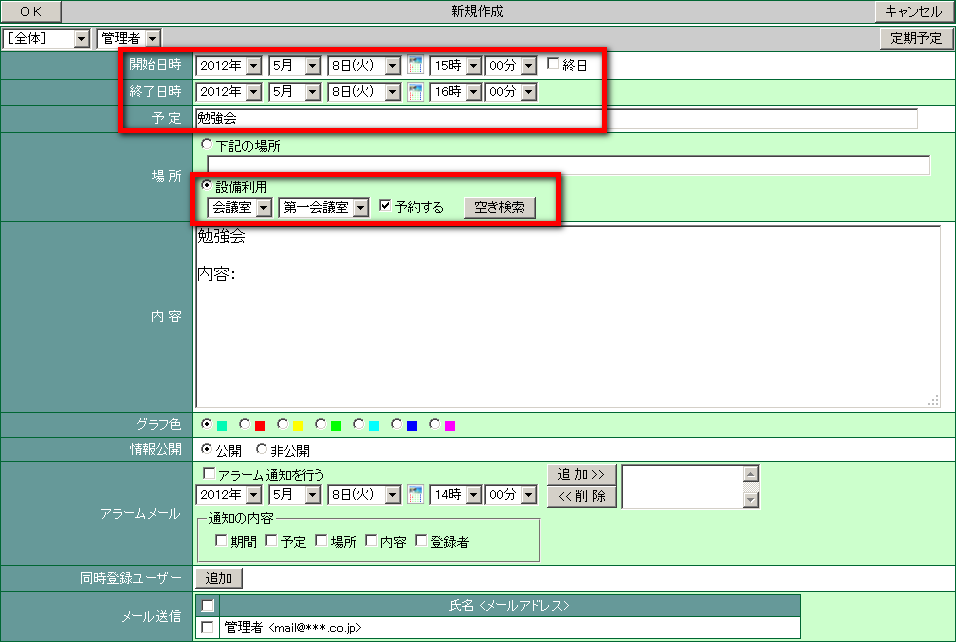Check the 予定 notification checkbox
Viewport: 956px width, 642px height.
[x=271, y=540]
